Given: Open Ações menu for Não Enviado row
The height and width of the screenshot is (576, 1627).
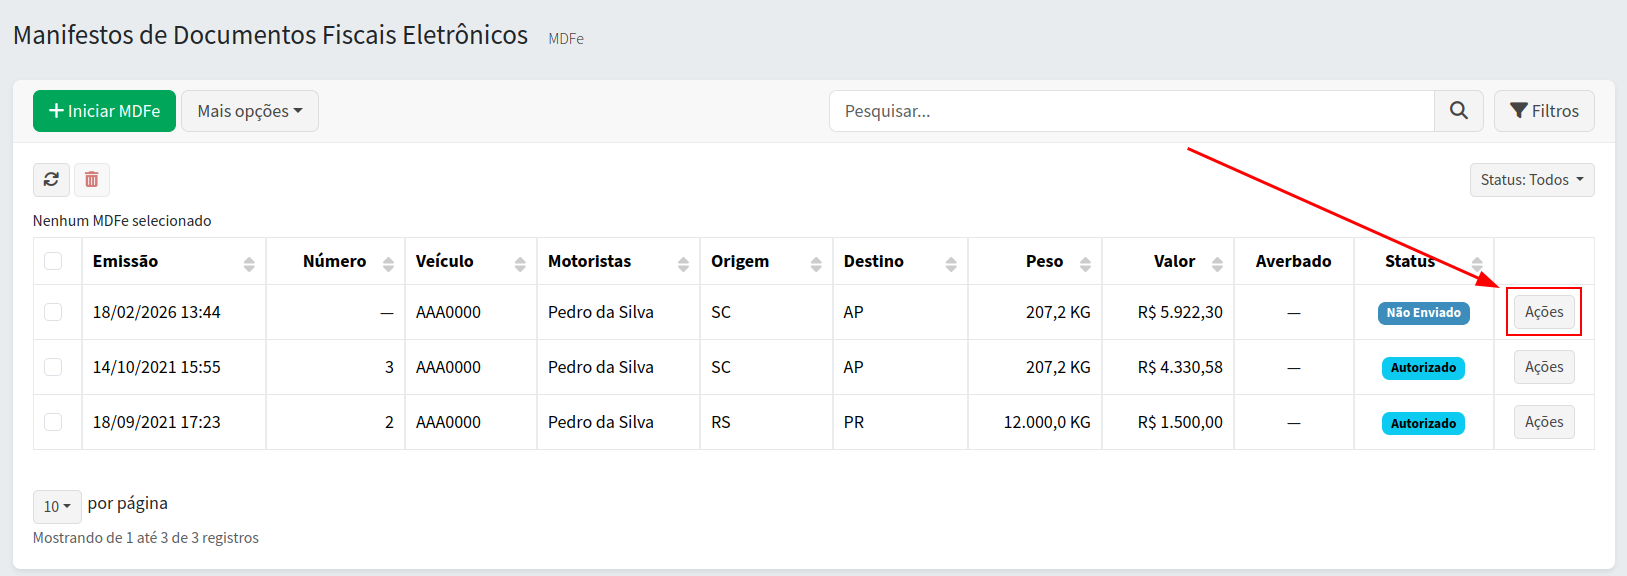Looking at the screenshot, I should [x=1543, y=312].
